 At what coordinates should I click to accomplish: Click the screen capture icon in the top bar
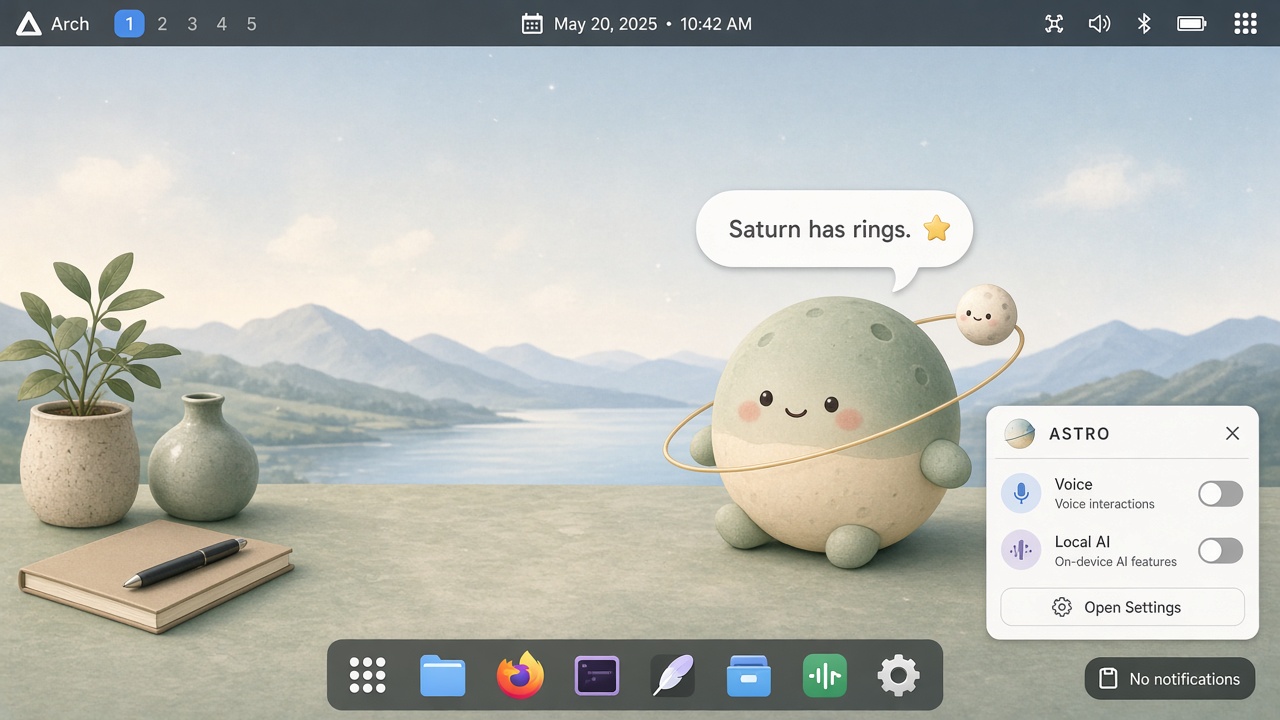[1054, 24]
